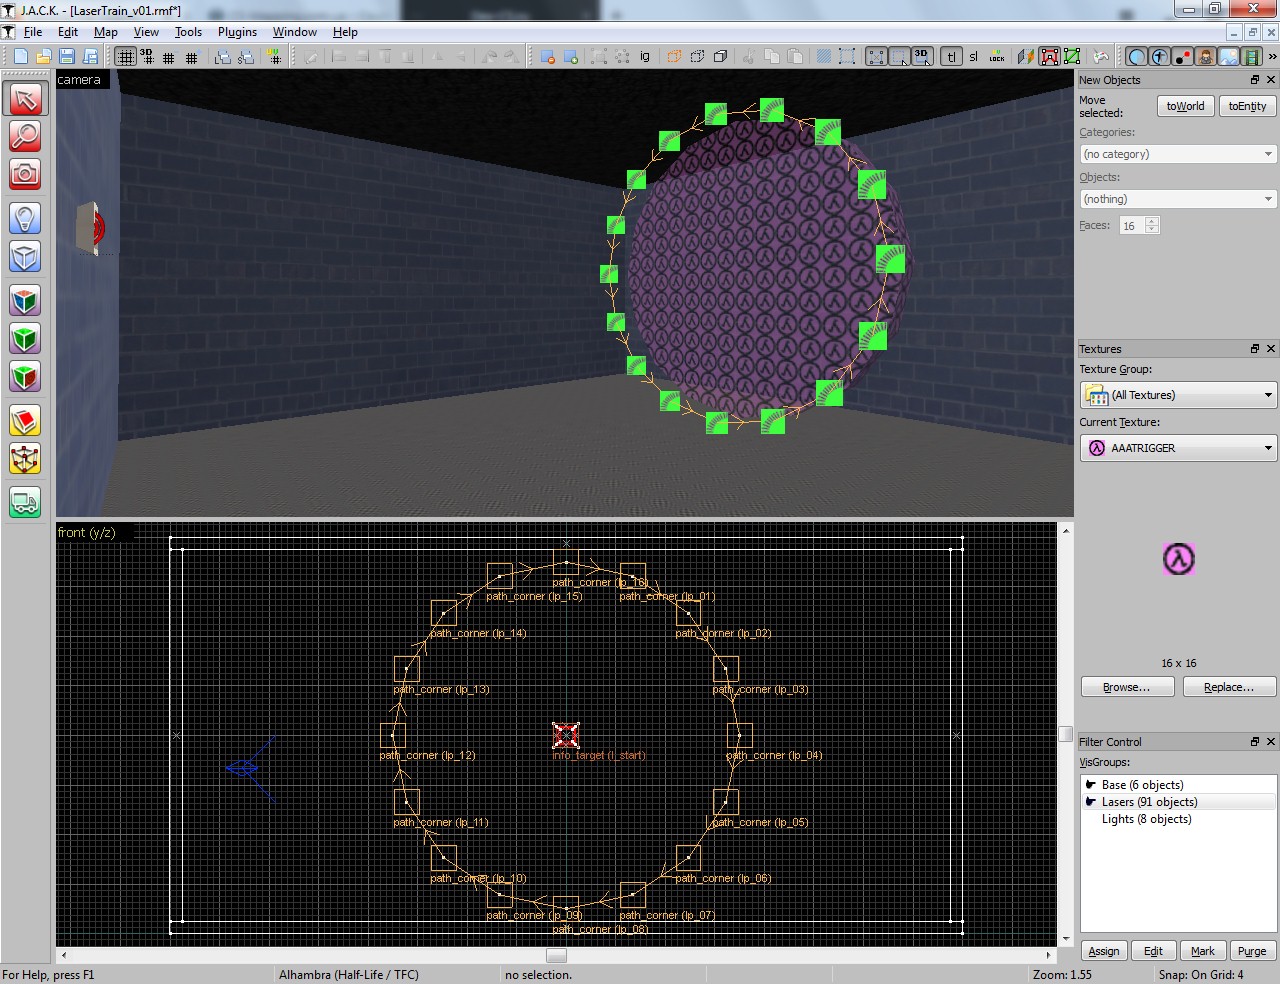Click the red texture application icon

(x=1050, y=57)
